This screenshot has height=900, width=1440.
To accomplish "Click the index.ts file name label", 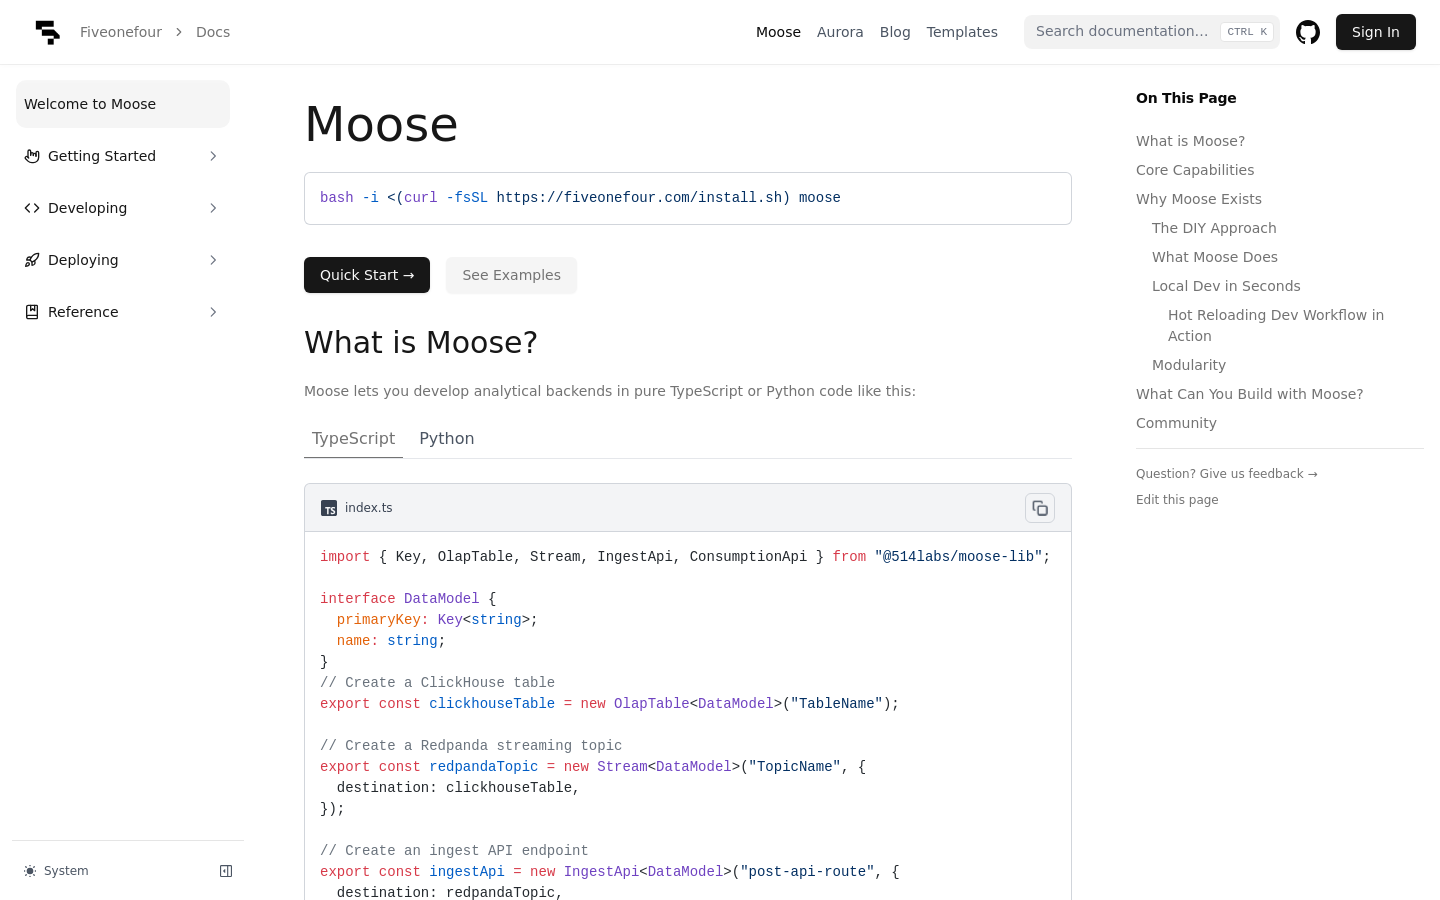I will coord(369,508).
